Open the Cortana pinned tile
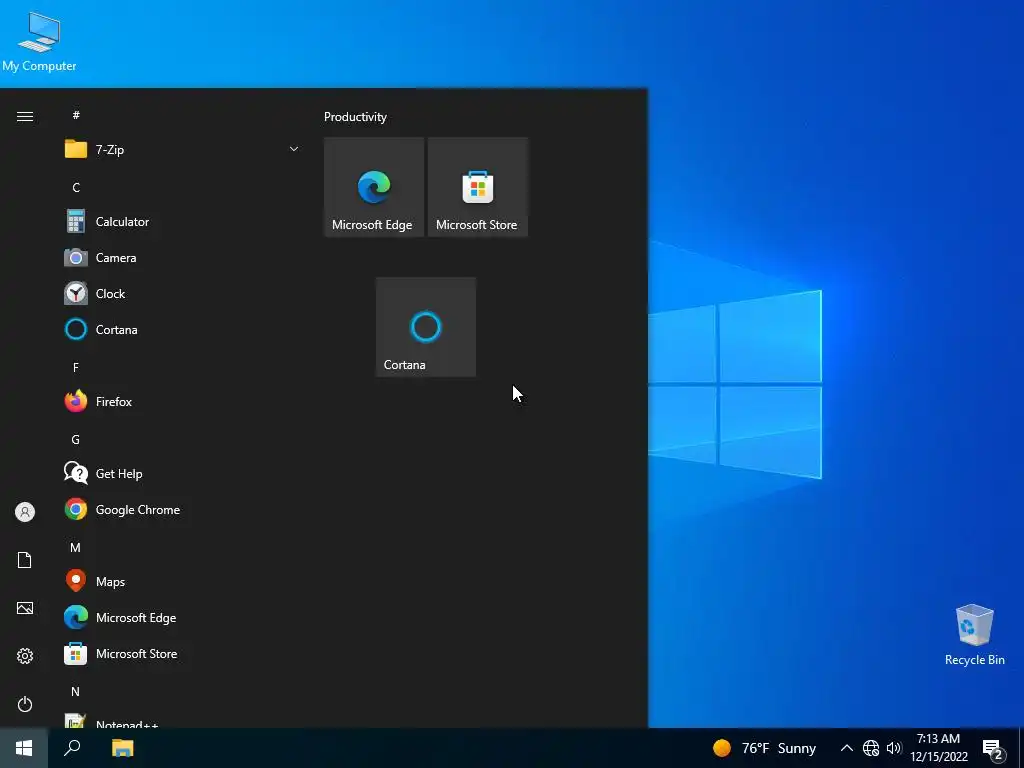This screenshot has height=768, width=1024. [425, 327]
